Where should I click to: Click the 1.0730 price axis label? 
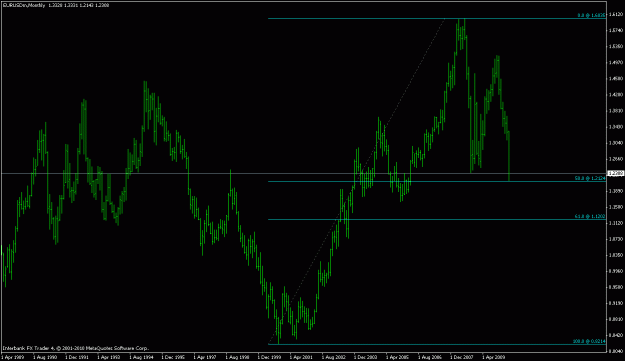(x=617, y=239)
